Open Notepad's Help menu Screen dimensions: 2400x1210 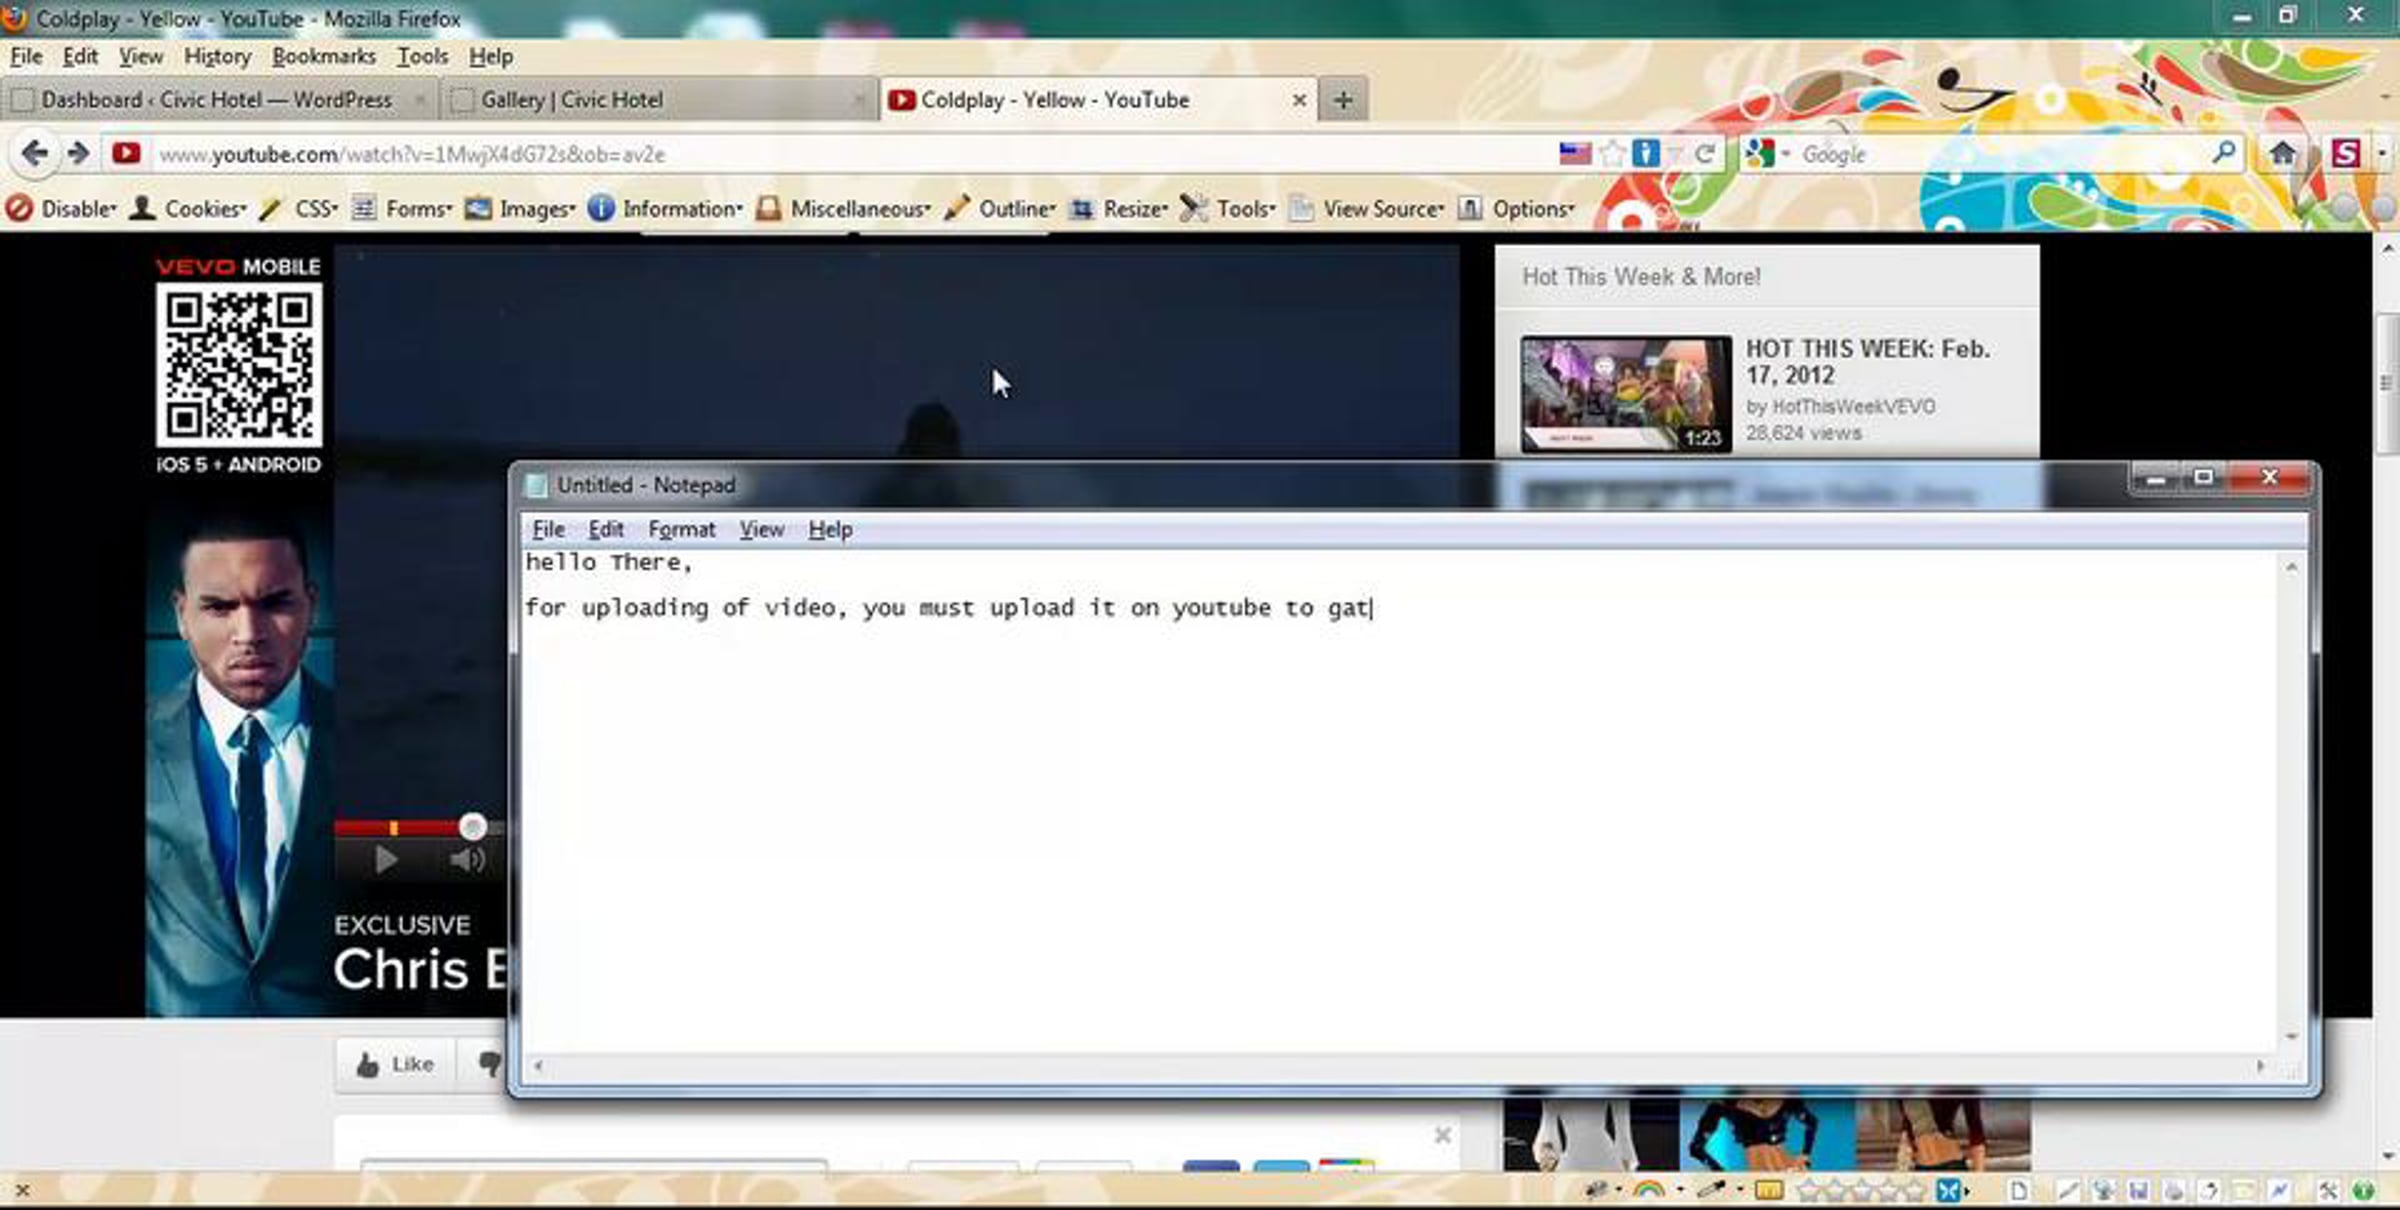click(830, 529)
